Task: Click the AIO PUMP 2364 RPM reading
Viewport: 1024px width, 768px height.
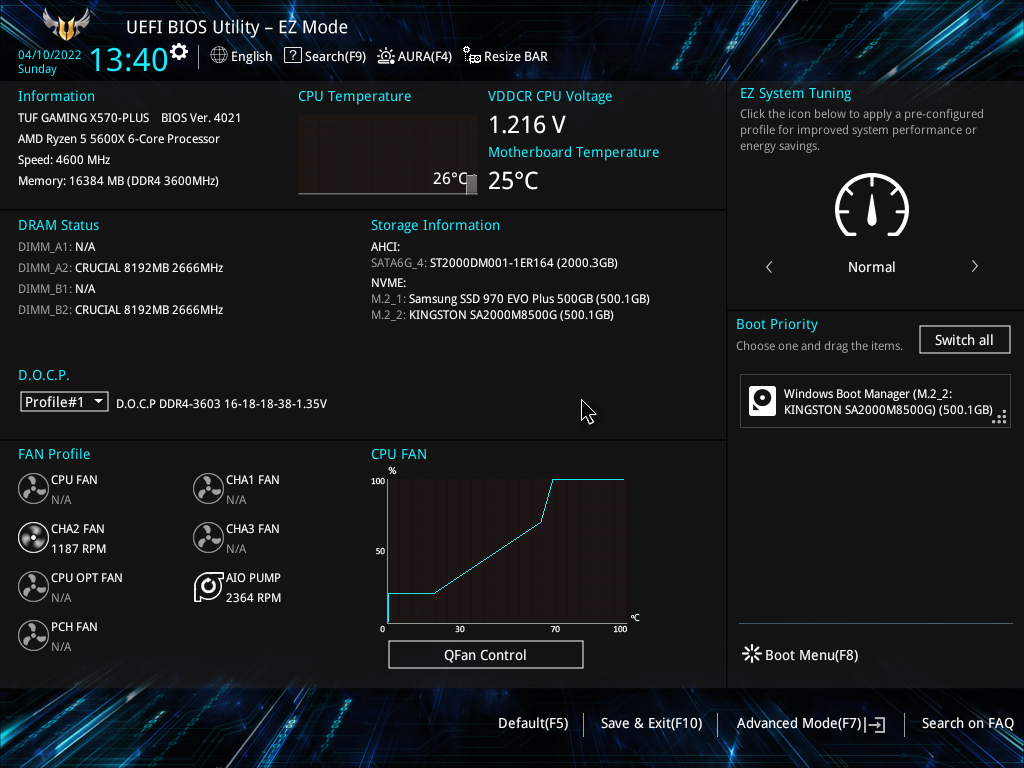Action: click(253, 598)
